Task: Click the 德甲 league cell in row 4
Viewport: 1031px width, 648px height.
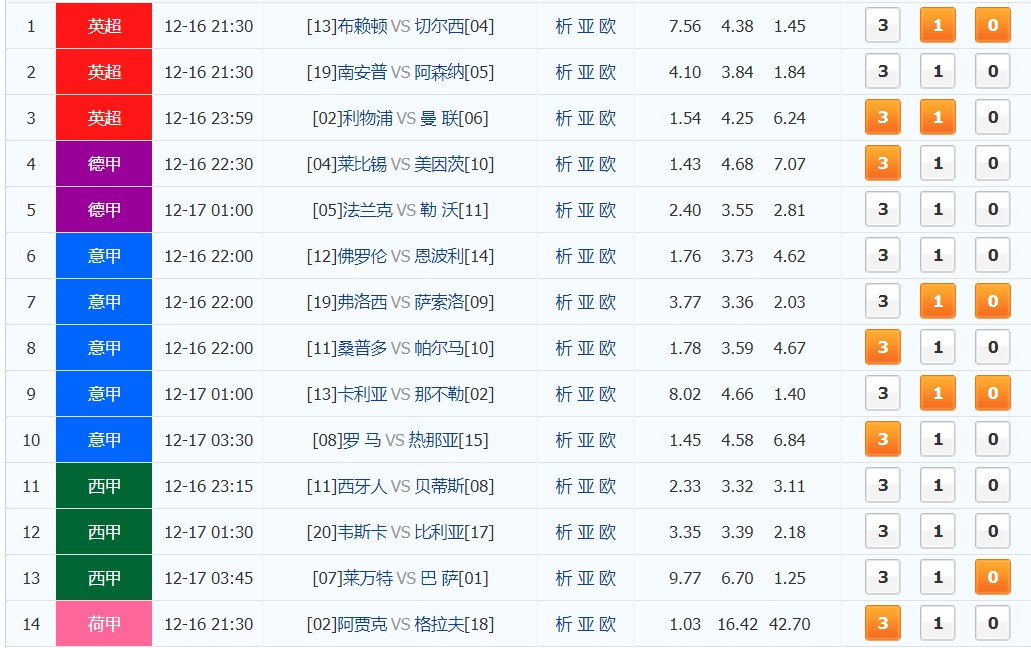Action: point(104,164)
